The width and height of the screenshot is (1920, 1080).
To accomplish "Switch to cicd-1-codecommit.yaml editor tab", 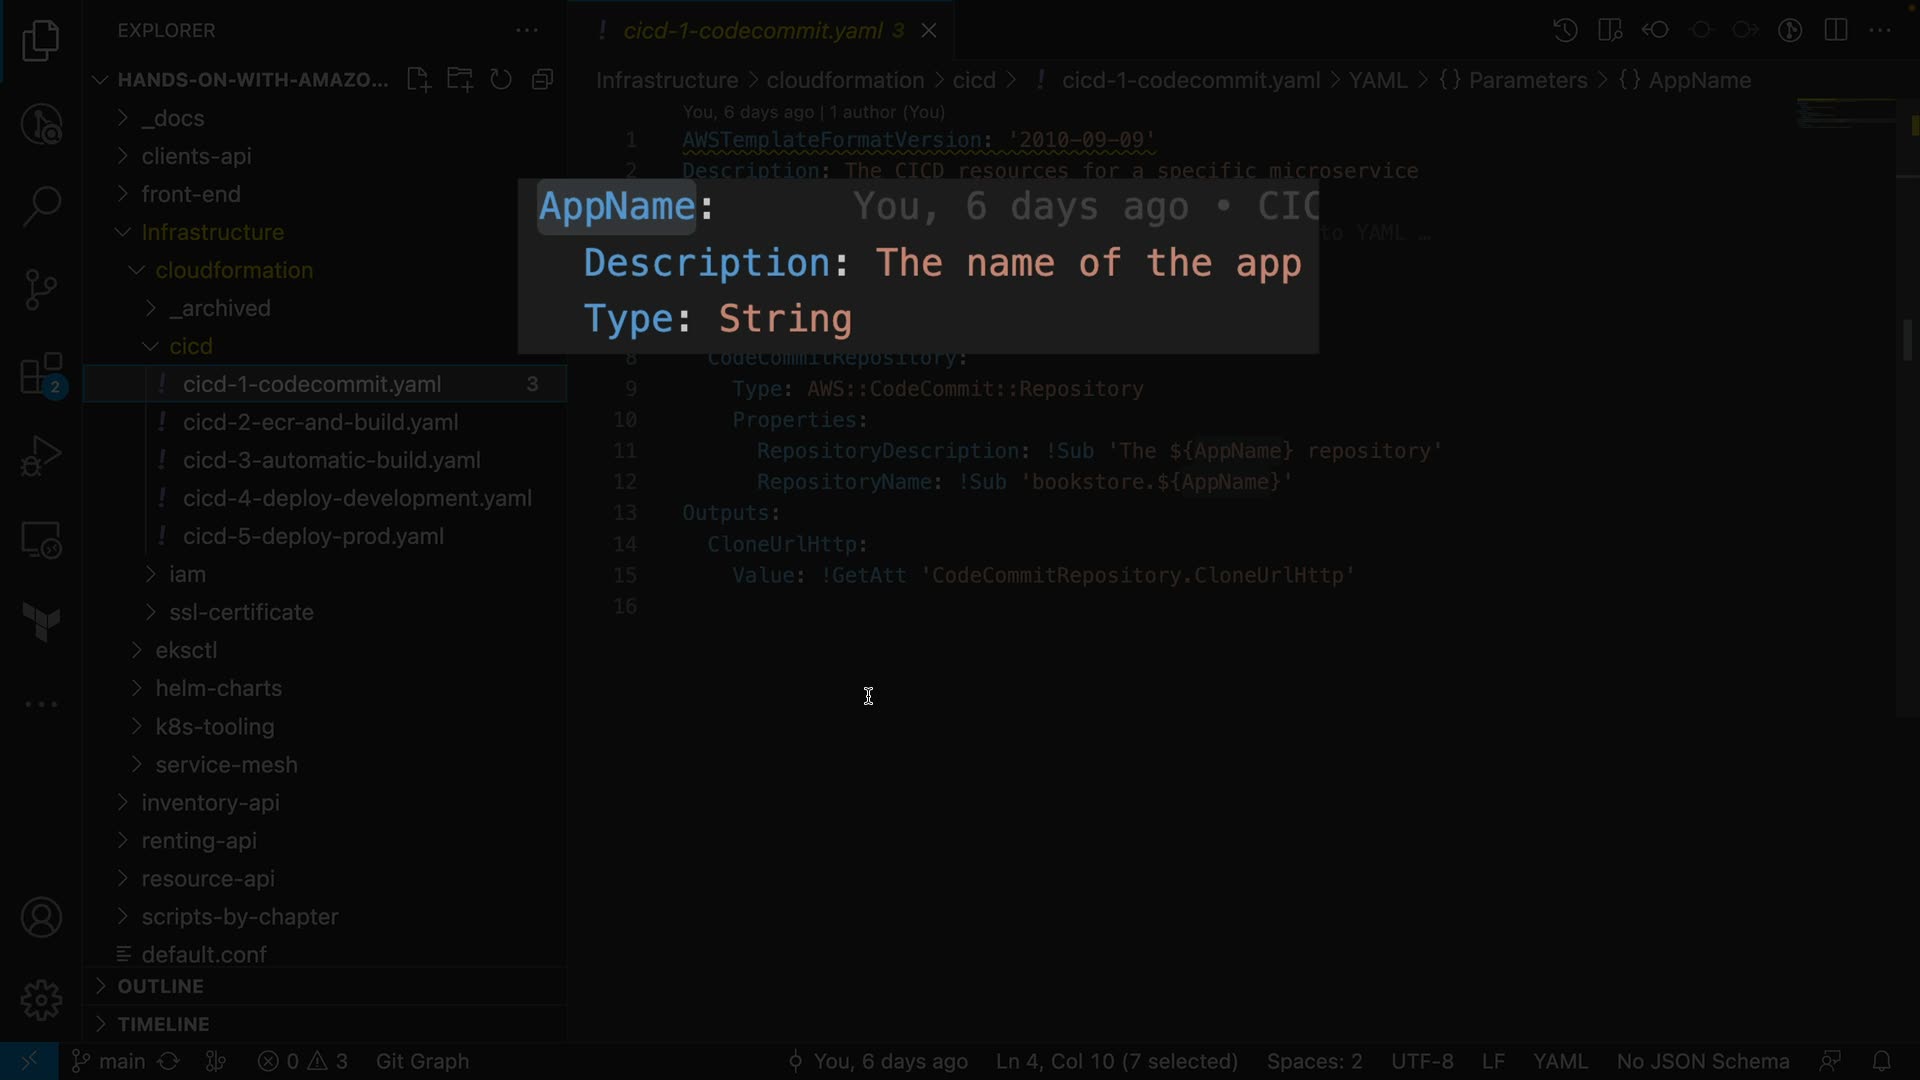I will (x=752, y=31).
